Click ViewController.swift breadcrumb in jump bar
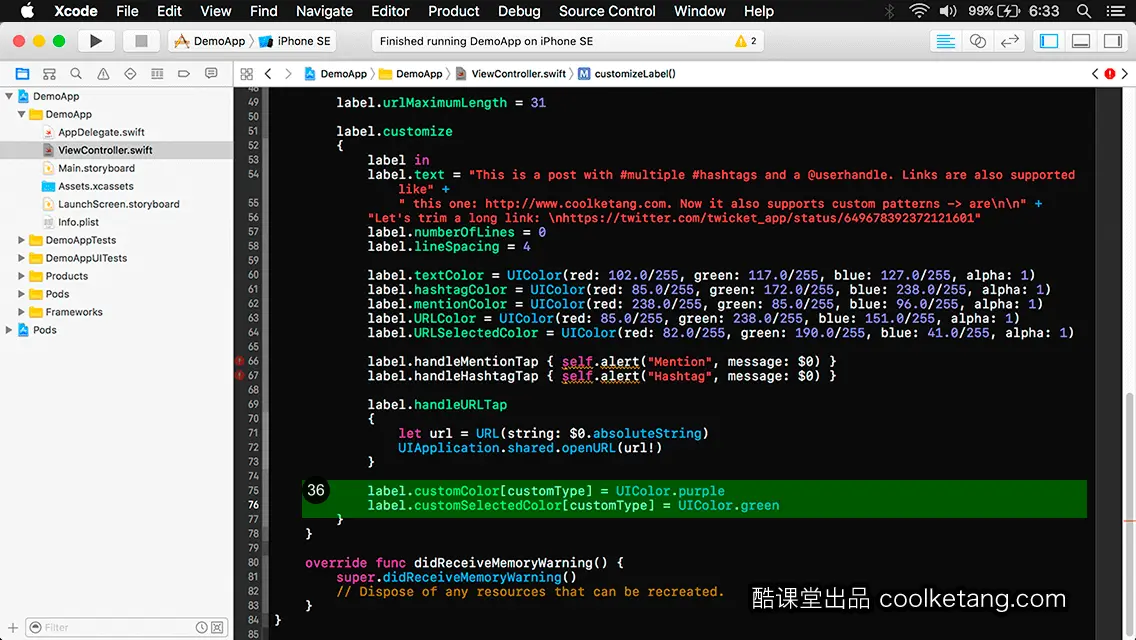The width and height of the screenshot is (1136, 640). pyautogui.click(x=511, y=74)
